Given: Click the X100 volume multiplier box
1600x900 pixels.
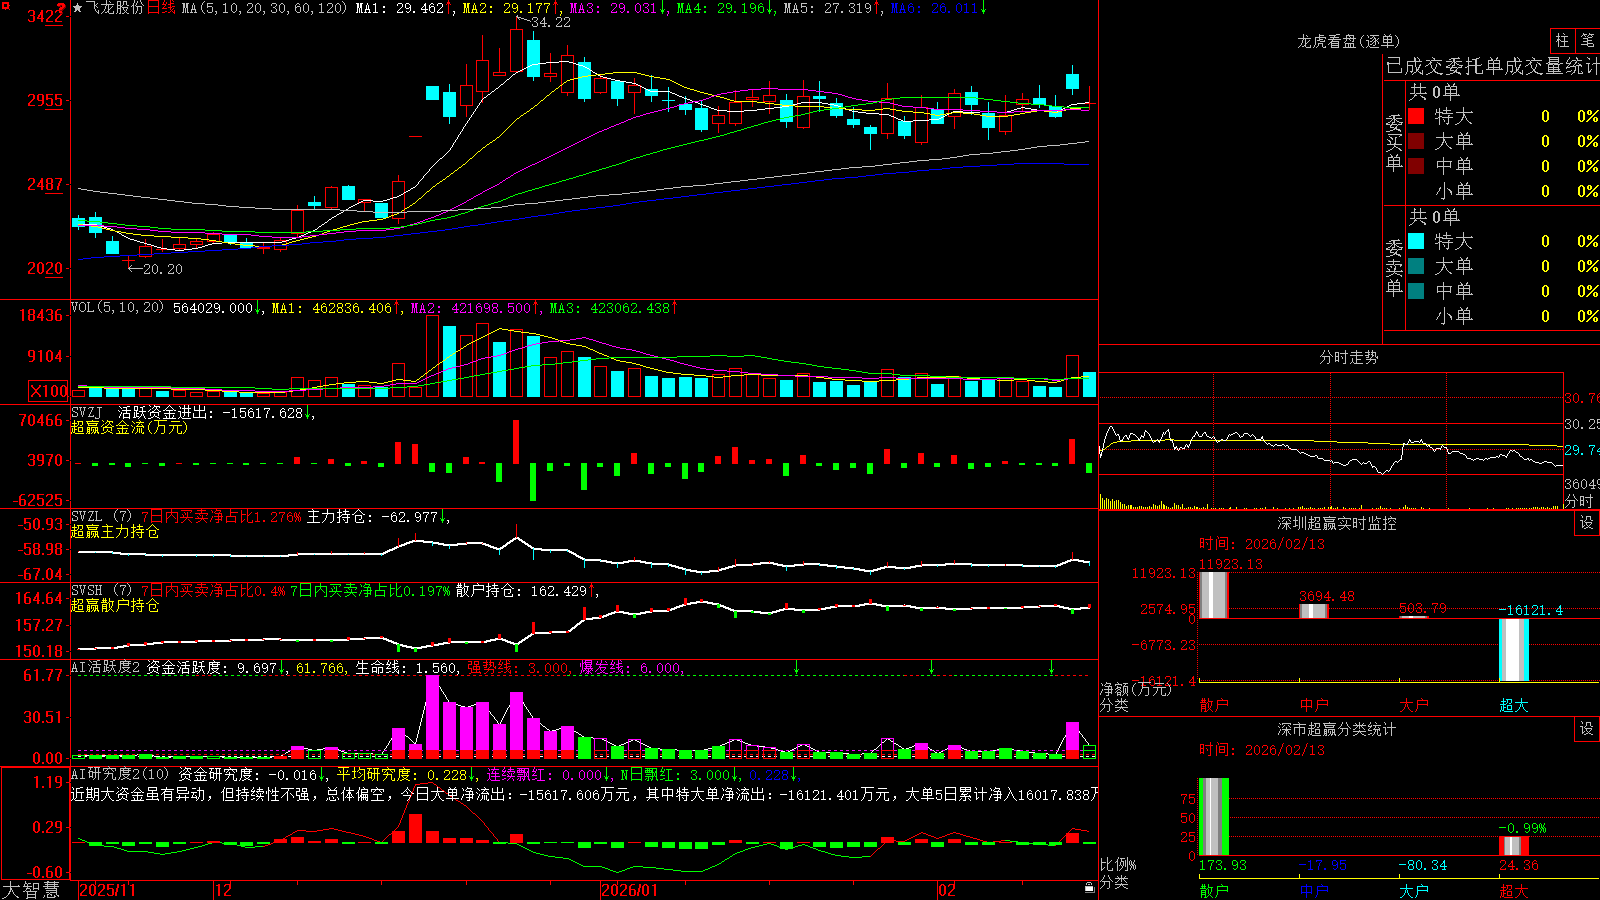Looking at the screenshot, I should coord(49,391).
